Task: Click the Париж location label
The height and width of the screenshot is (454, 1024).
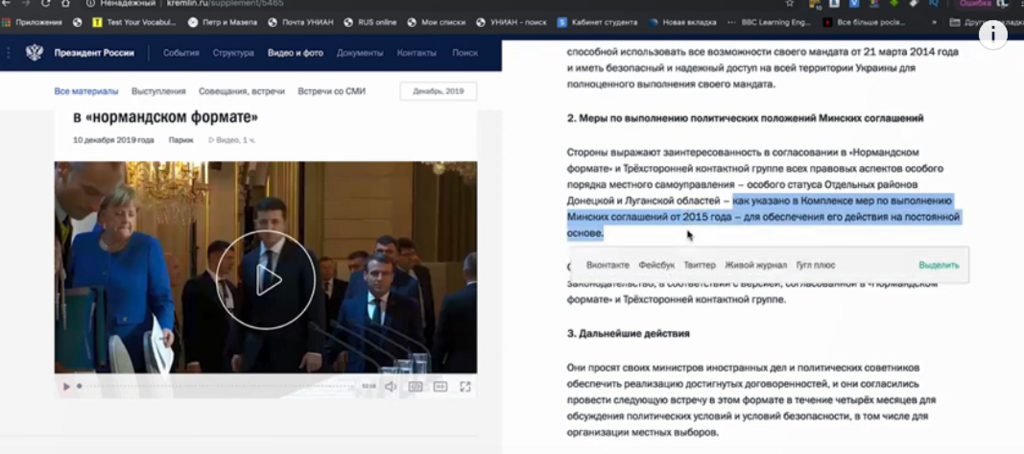Action: [x=181, y=140]
